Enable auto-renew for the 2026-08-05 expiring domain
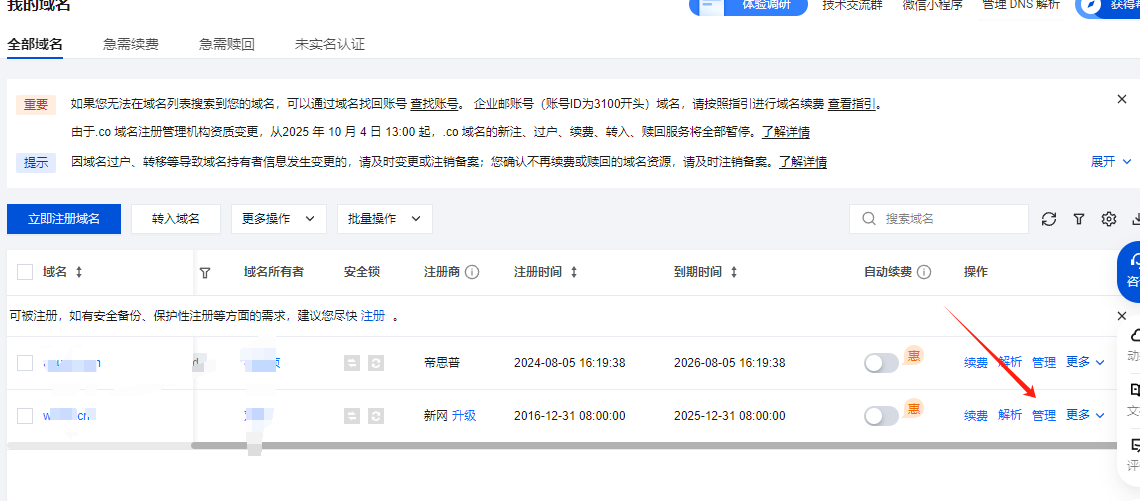Image resolution: width=1140 pixels, height=501 pixels. [x=881, y=363]
